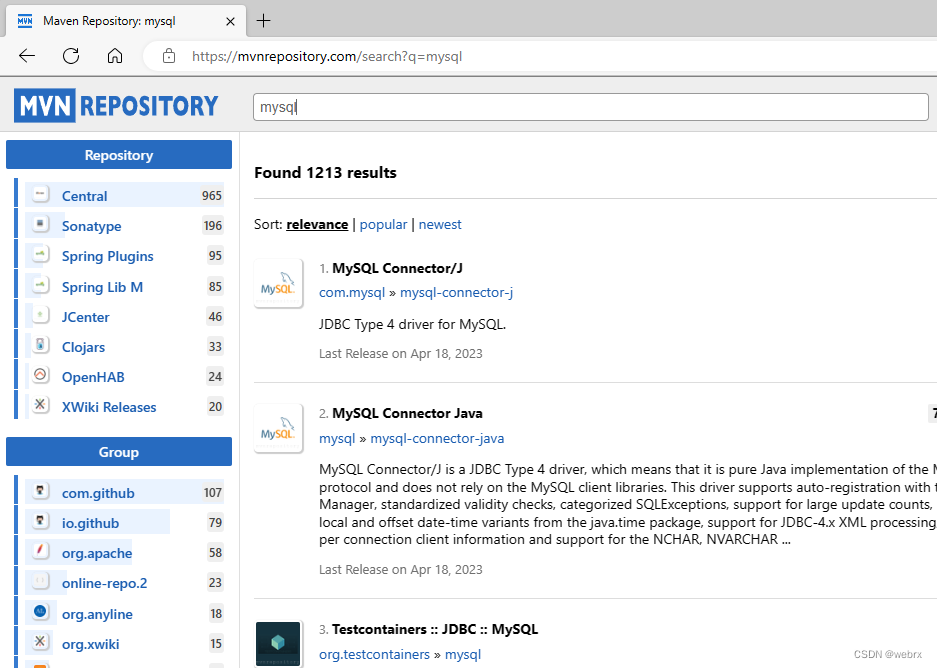Click the com.github group icon
937x668 pixels.
40,491
